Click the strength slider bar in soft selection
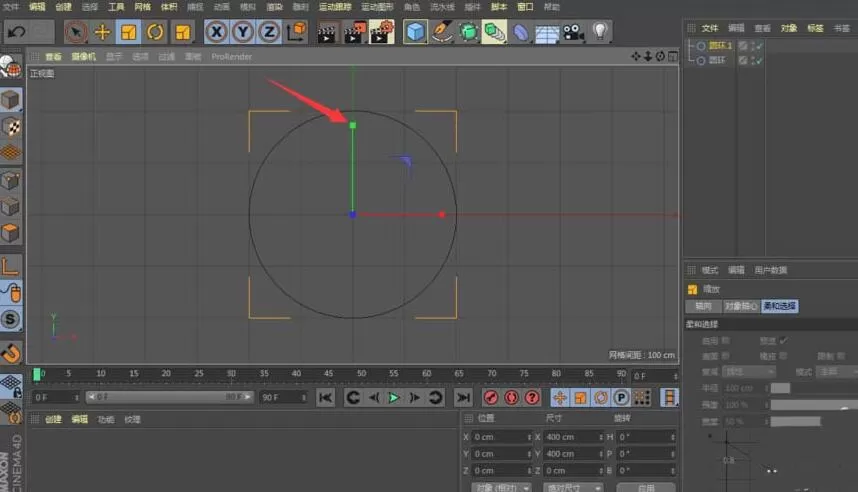 (813, 405)
